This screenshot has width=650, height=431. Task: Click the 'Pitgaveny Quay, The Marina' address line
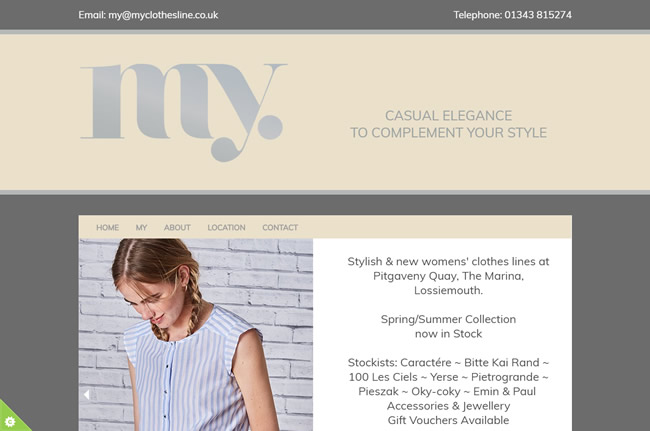[x=449, y=276]
